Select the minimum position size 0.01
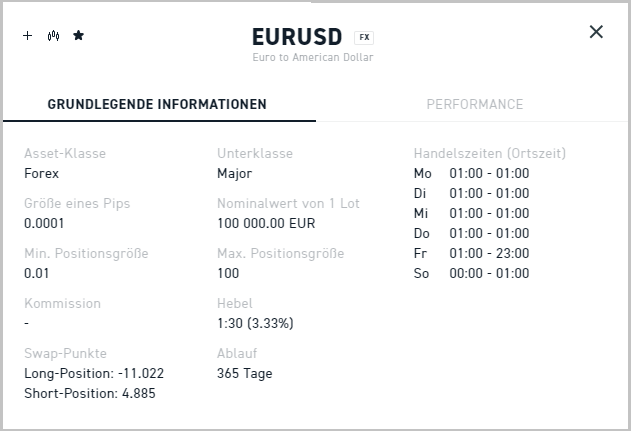The width and height of the screenshot is (631, 431). (35, 273)
